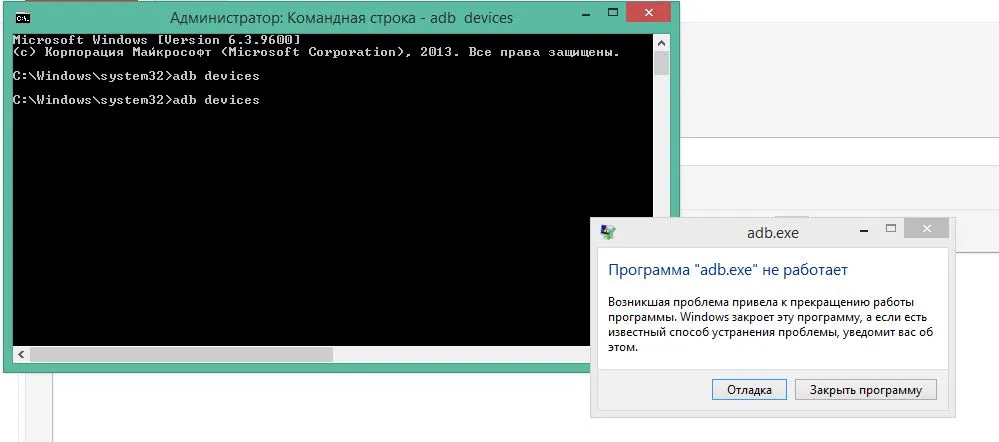Click the Возникшая проблема description paragraph
Viewport: 999px width, 442px height.
[x=771, y=325]
